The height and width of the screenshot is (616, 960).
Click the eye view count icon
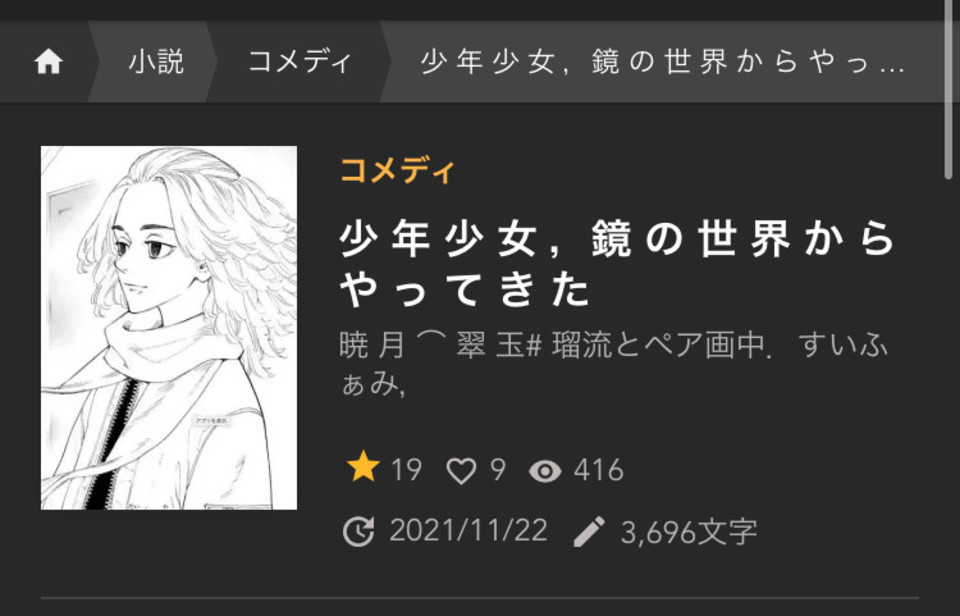[x=545, y=471]
